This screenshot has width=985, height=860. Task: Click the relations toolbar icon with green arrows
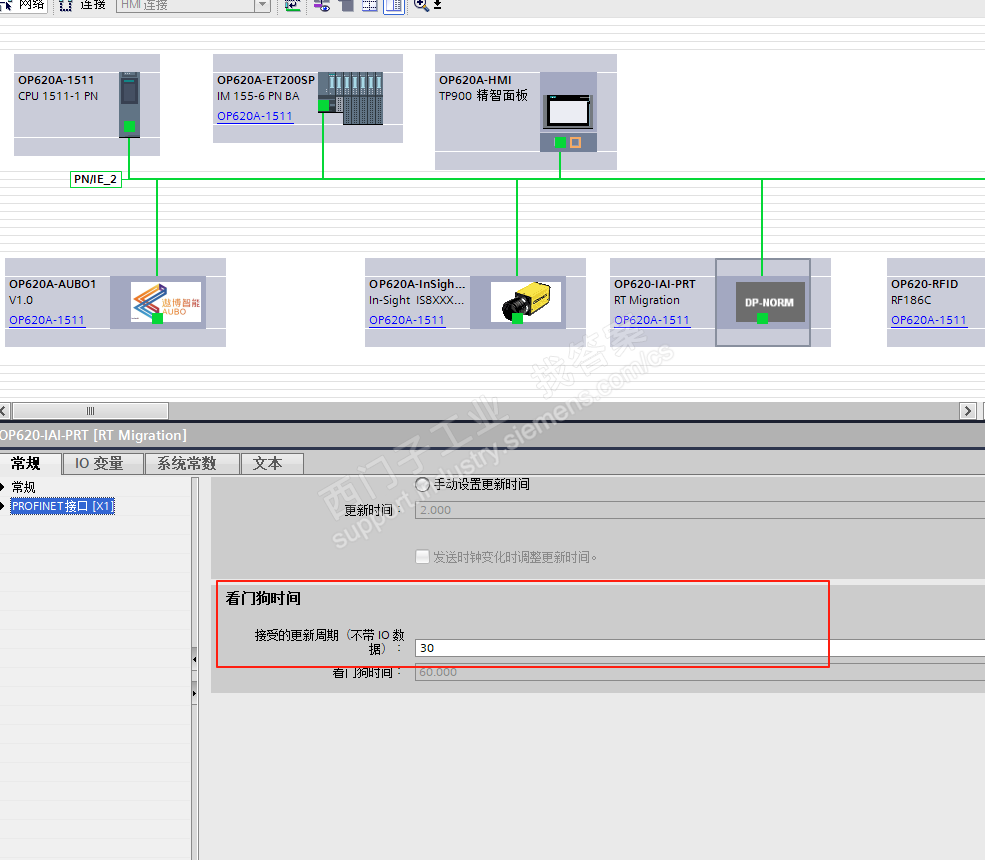[x=292, y=5]
